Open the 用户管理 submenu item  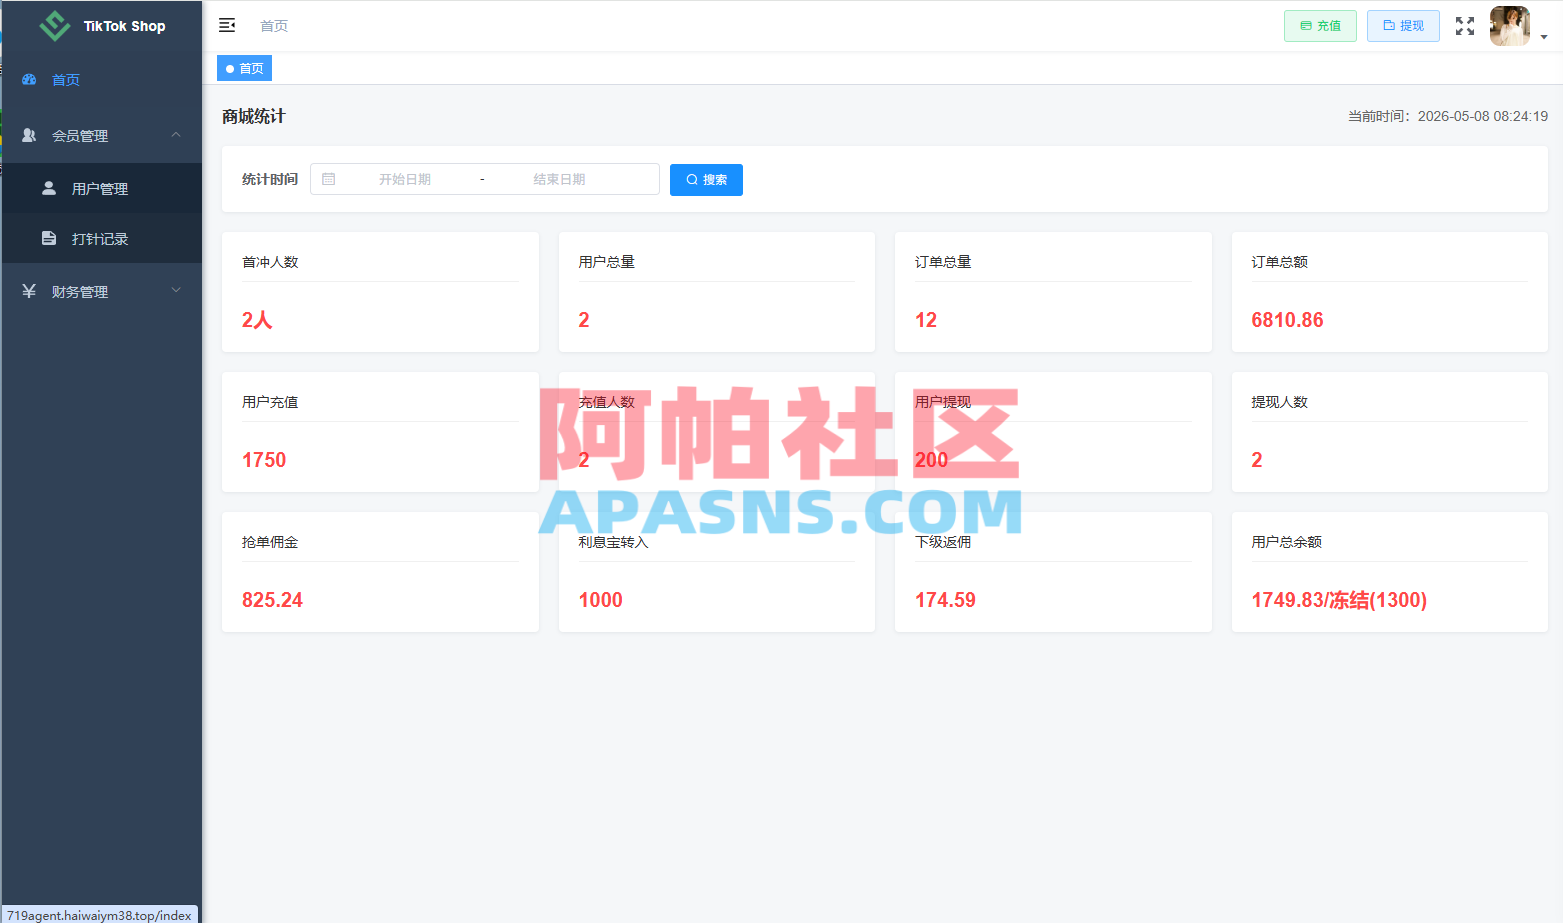coord(102,188)
